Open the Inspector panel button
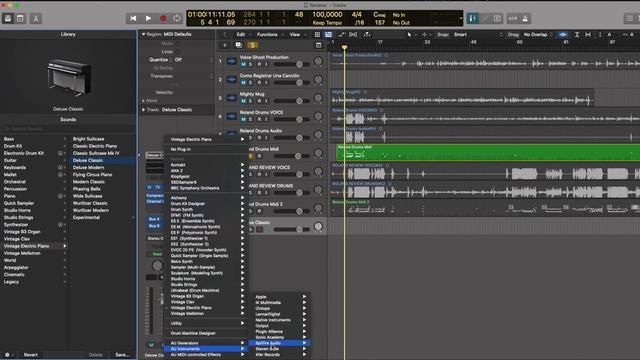640x360 pixels. [x=20, y=18]
